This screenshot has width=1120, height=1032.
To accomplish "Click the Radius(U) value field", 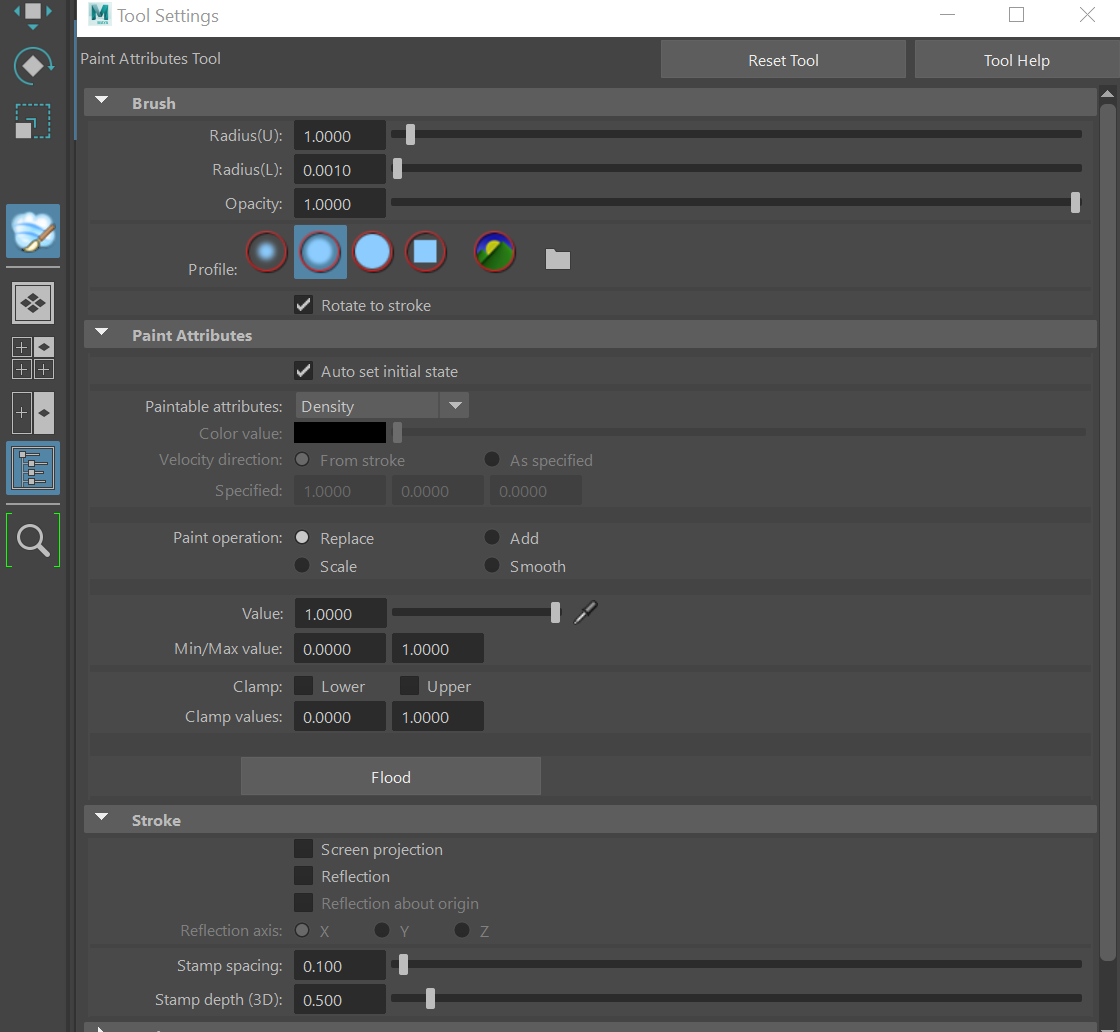I will pos(340,136).
